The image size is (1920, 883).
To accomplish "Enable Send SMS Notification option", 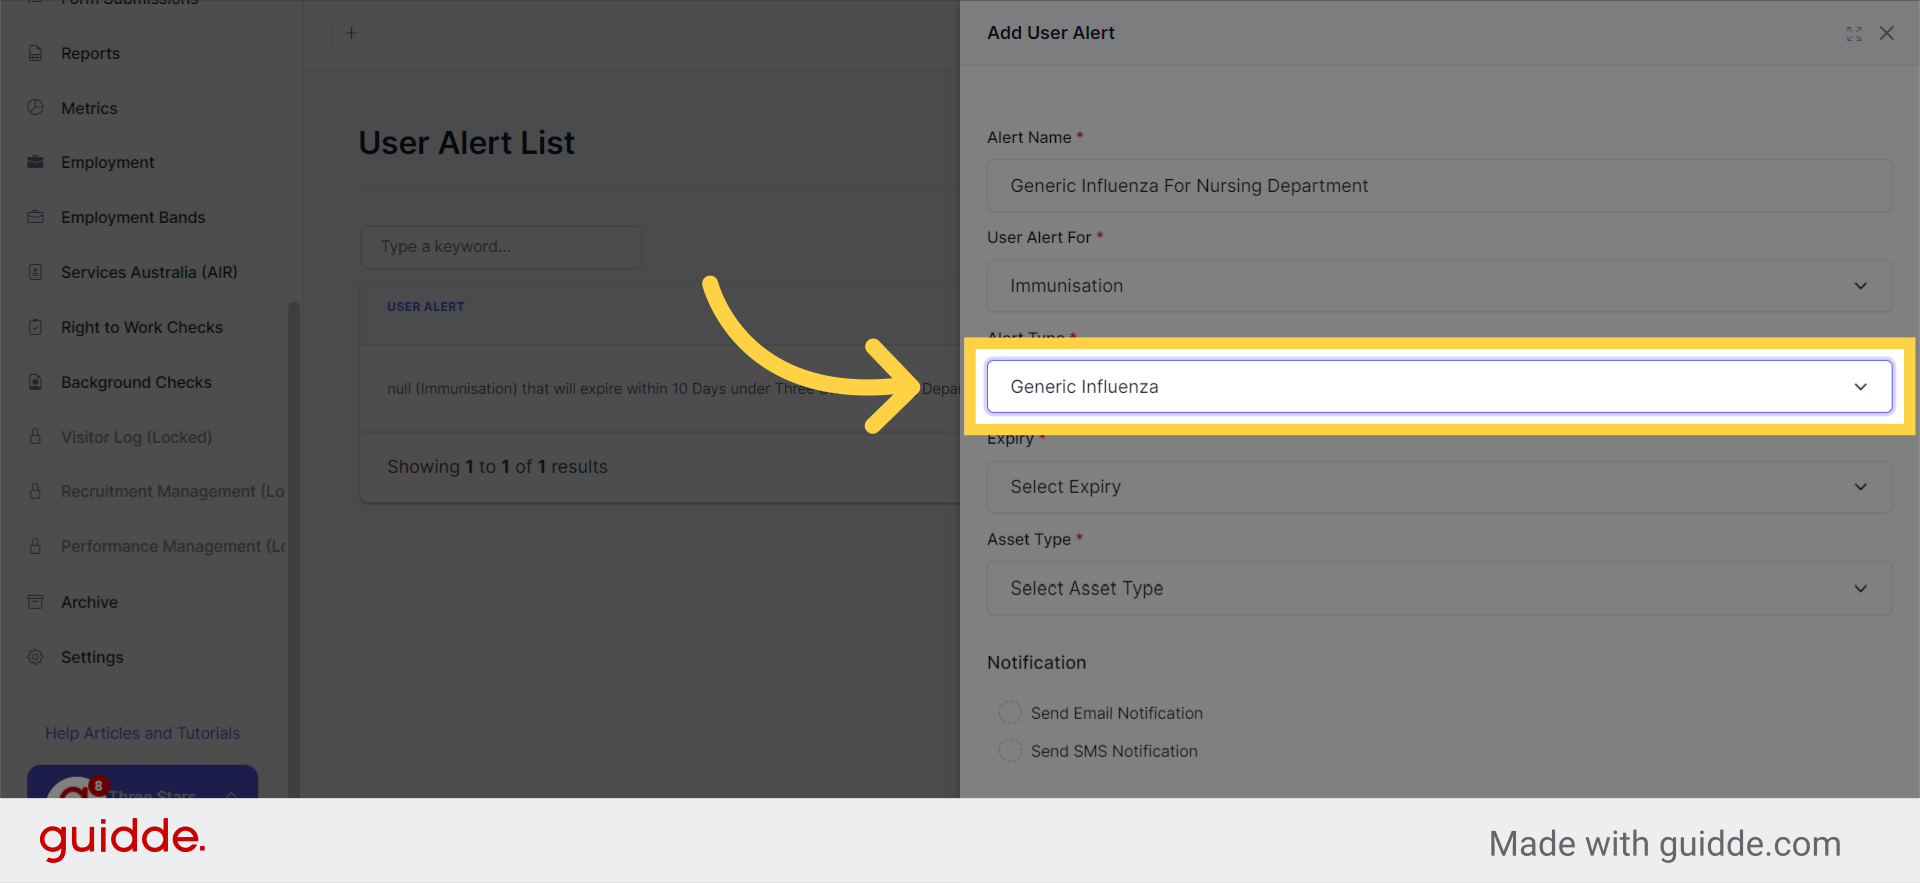I will (1010, 750).
